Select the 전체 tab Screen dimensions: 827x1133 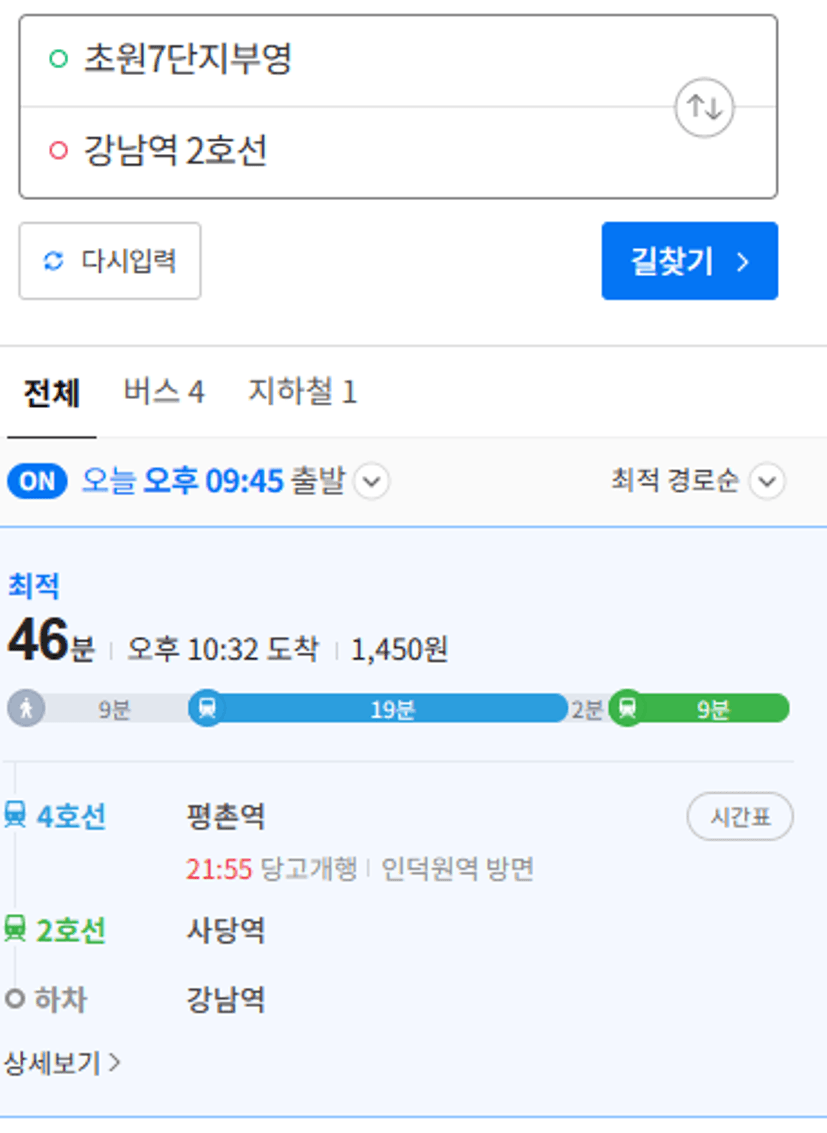point(51,394)
